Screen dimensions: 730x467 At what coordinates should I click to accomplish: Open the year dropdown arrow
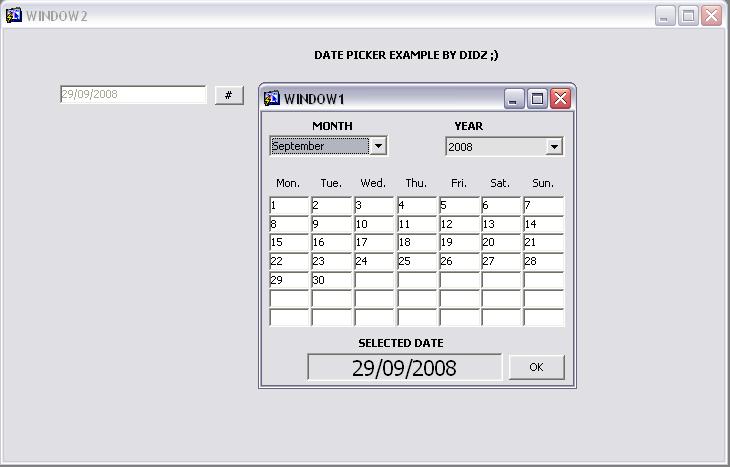554,147
